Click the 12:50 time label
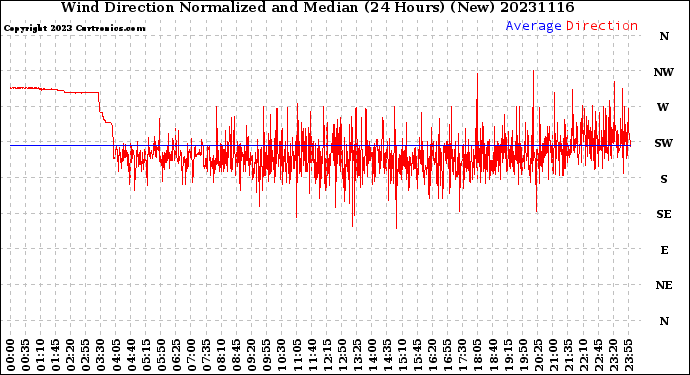Screen dimensions: 690x375 (342, 355)
